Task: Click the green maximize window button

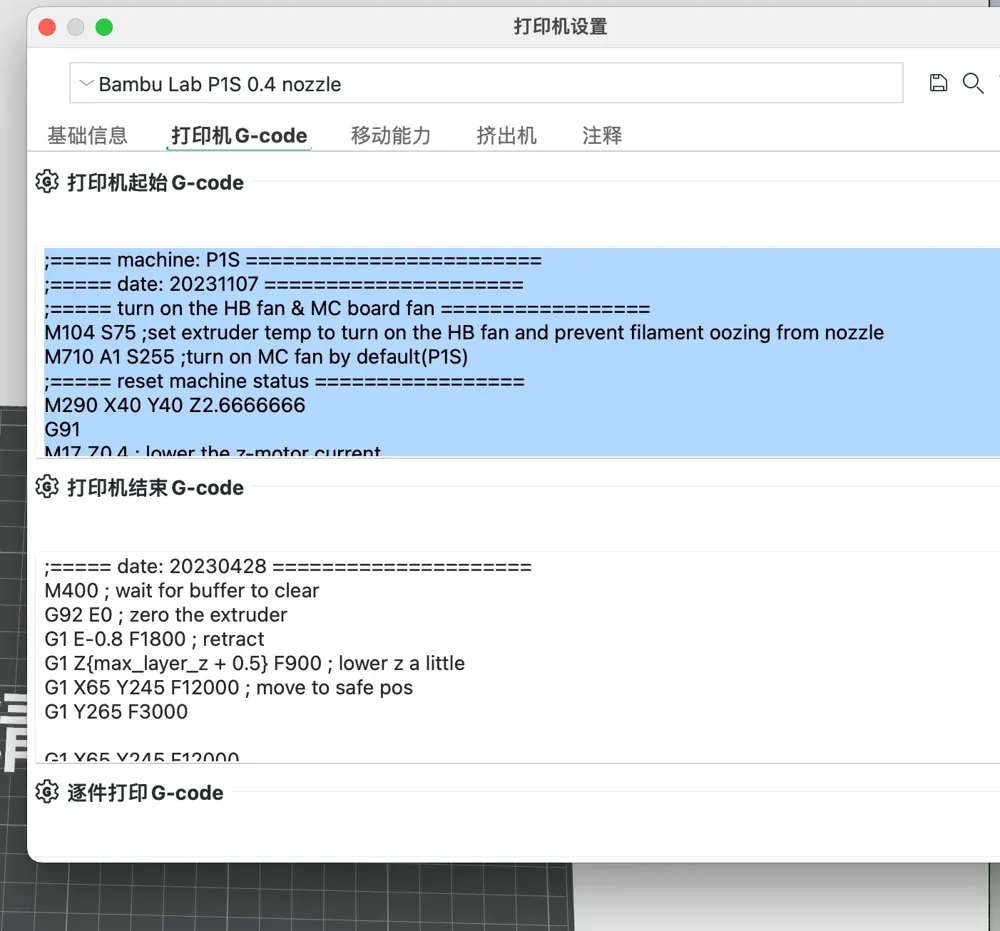Action: [x=104, y=27]
